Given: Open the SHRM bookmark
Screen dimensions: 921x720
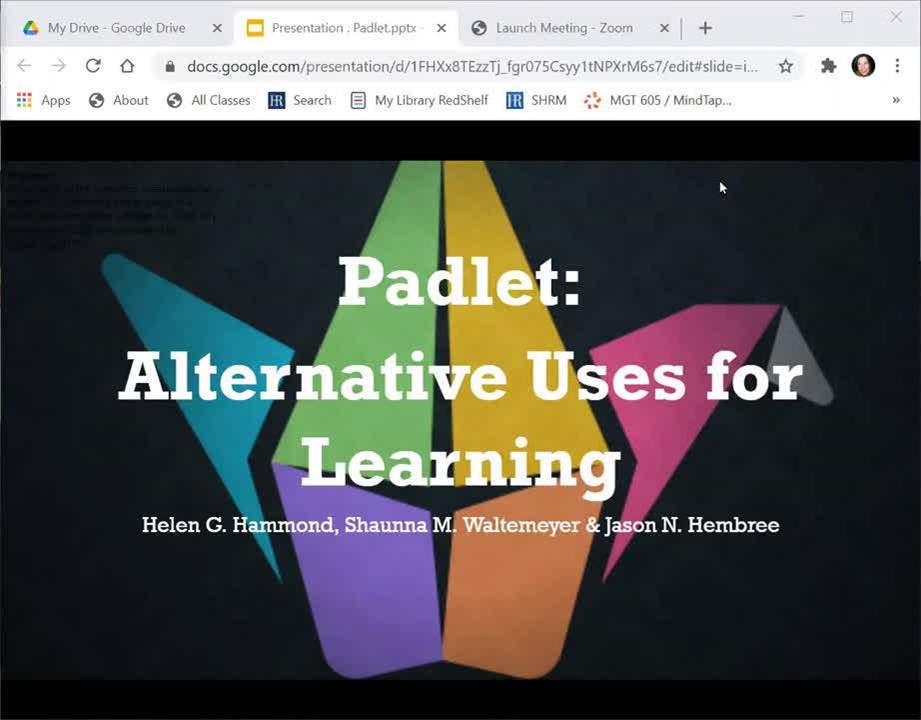Looking at the screenshot, I should coord(536,100).
